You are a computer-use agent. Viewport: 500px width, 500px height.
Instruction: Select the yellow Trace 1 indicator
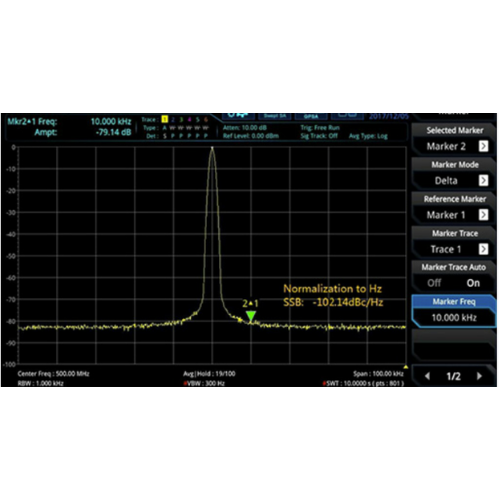click(x=164, y=119)
